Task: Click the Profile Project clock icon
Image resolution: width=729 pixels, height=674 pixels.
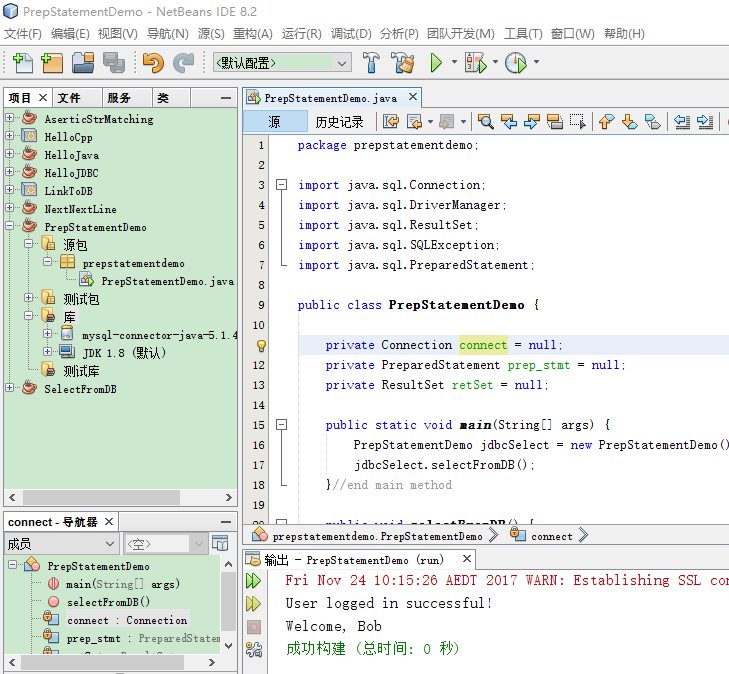Action: (515, 64)
